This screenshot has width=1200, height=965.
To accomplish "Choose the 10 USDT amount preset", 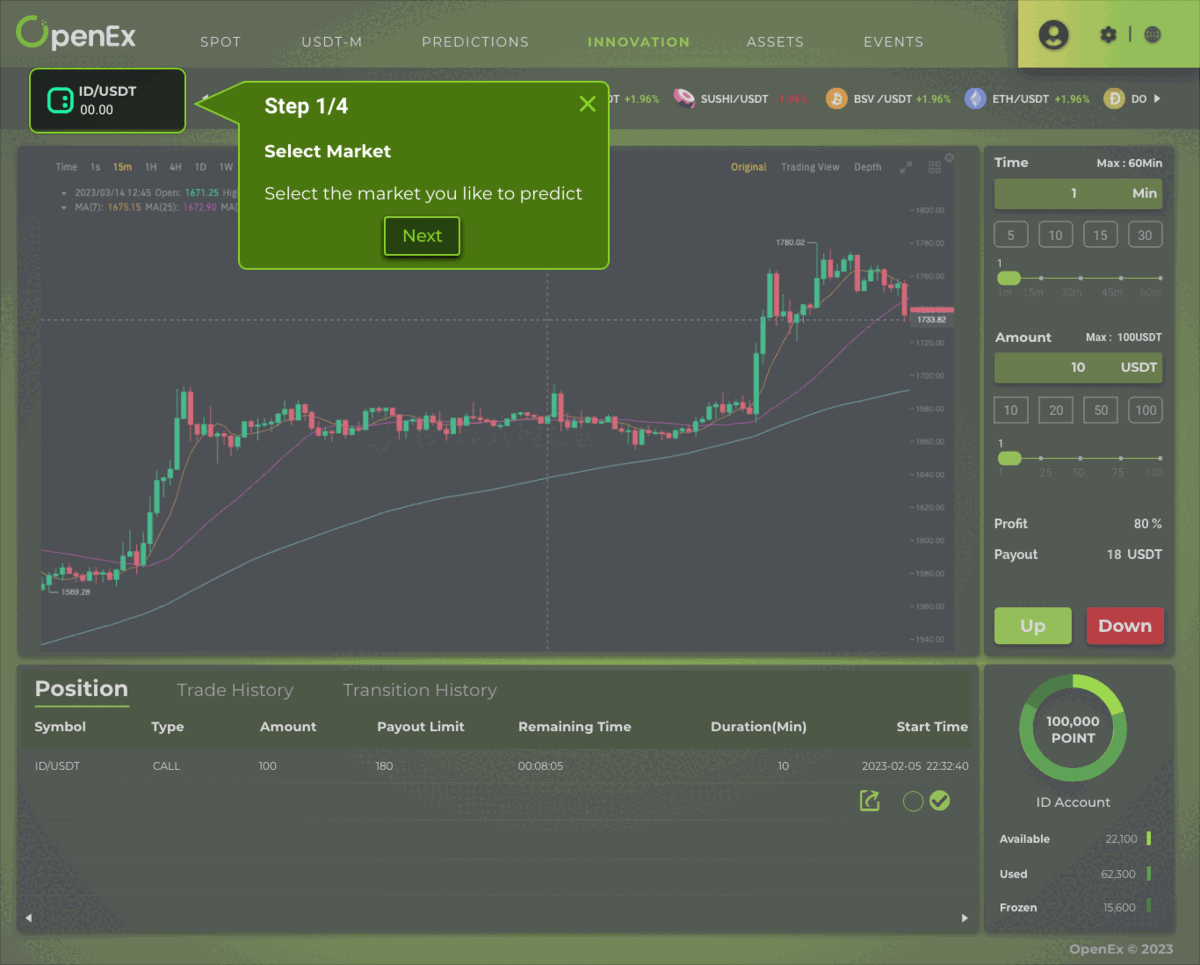I will (x=1011, y=410).
